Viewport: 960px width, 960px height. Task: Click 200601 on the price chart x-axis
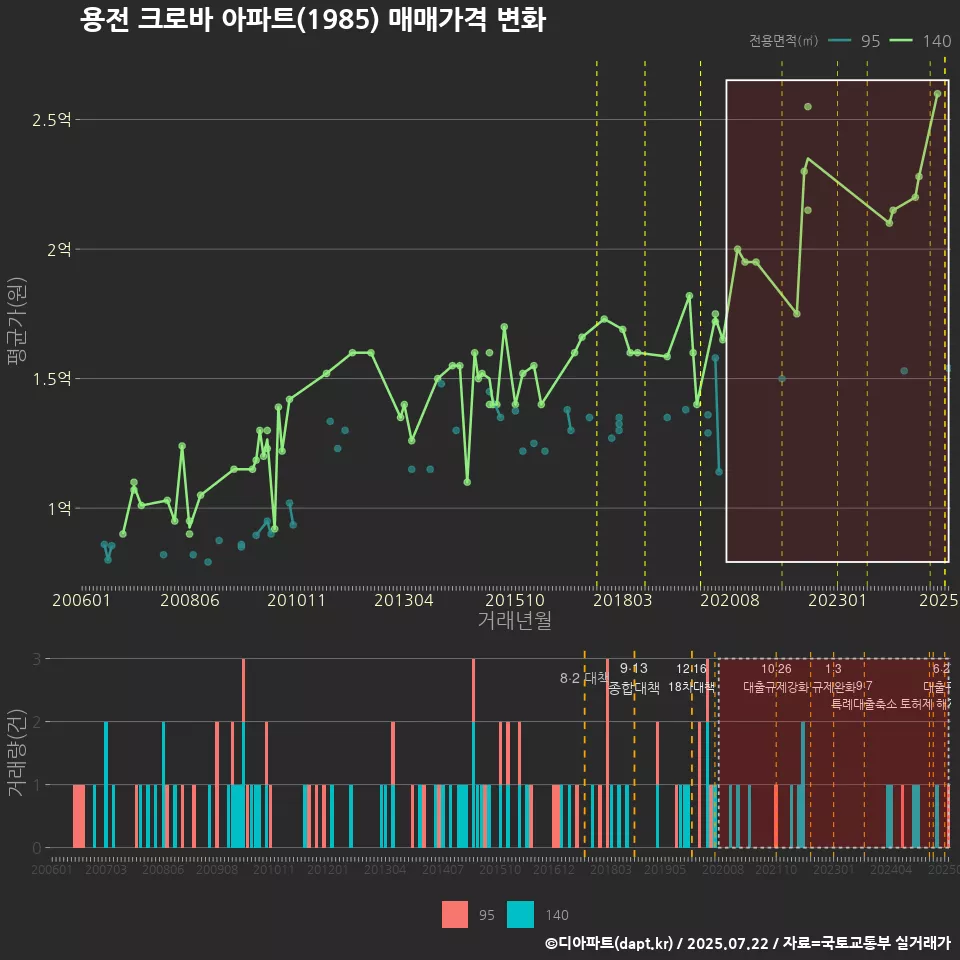click(x=81, y=600)
